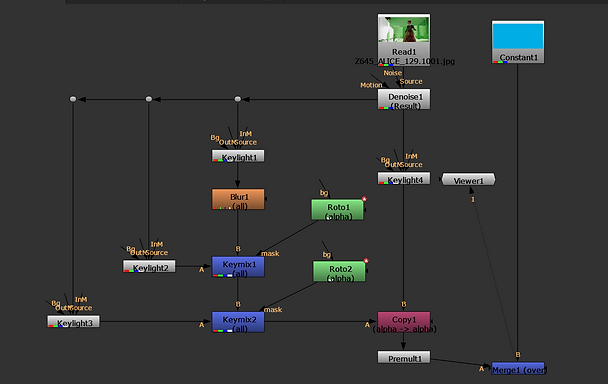Image resolution: width=608 pixels, height=384 pixels.
Task: Click the Keymix2 node
Action: click(238, 322)
